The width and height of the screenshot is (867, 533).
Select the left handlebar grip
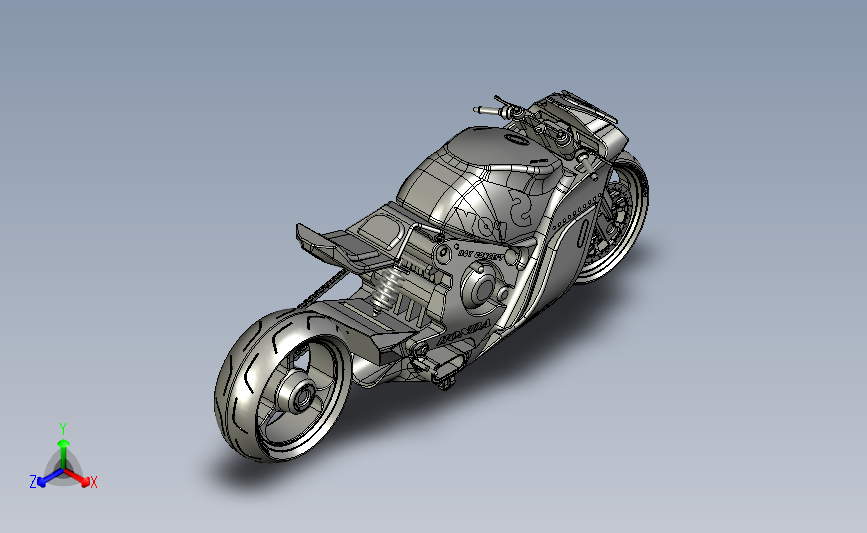[488, 111]
